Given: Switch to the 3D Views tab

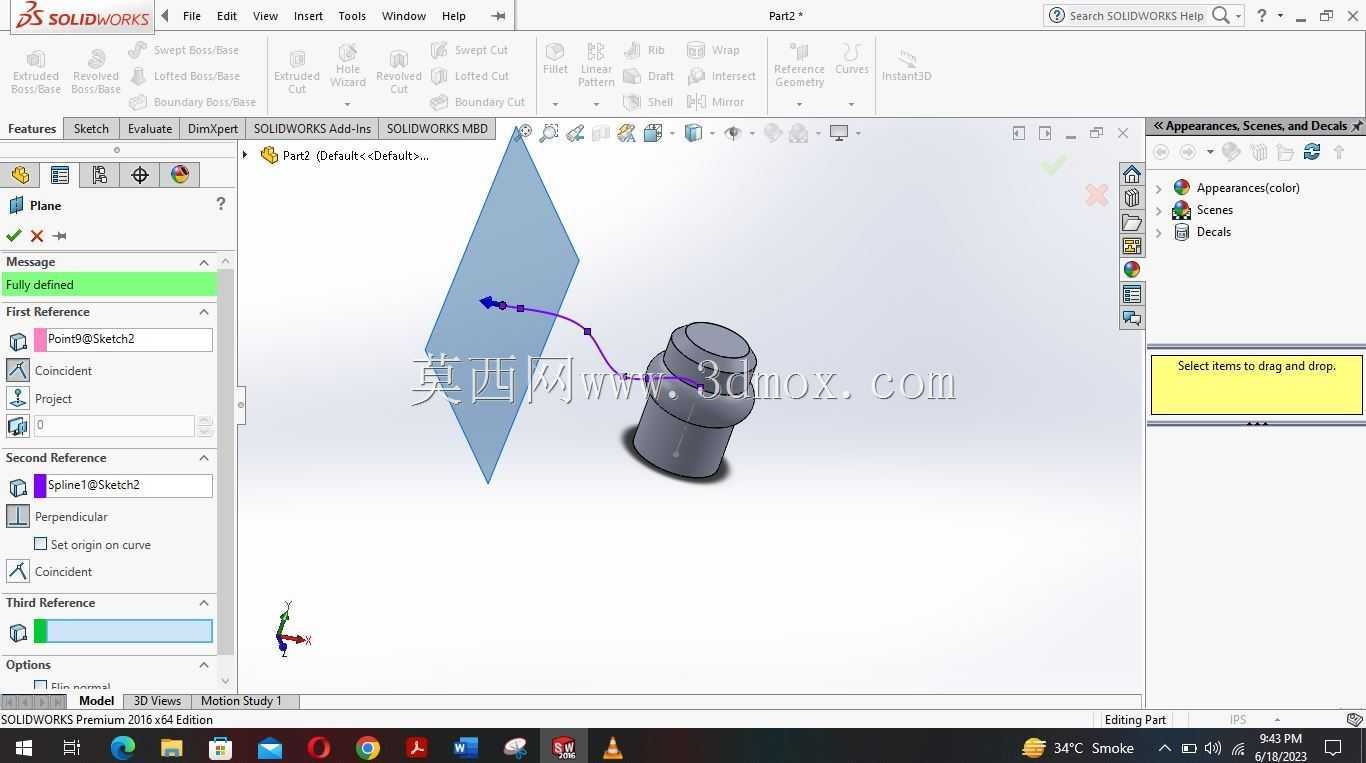Looking at the screenshot, I should coord(157,701).
